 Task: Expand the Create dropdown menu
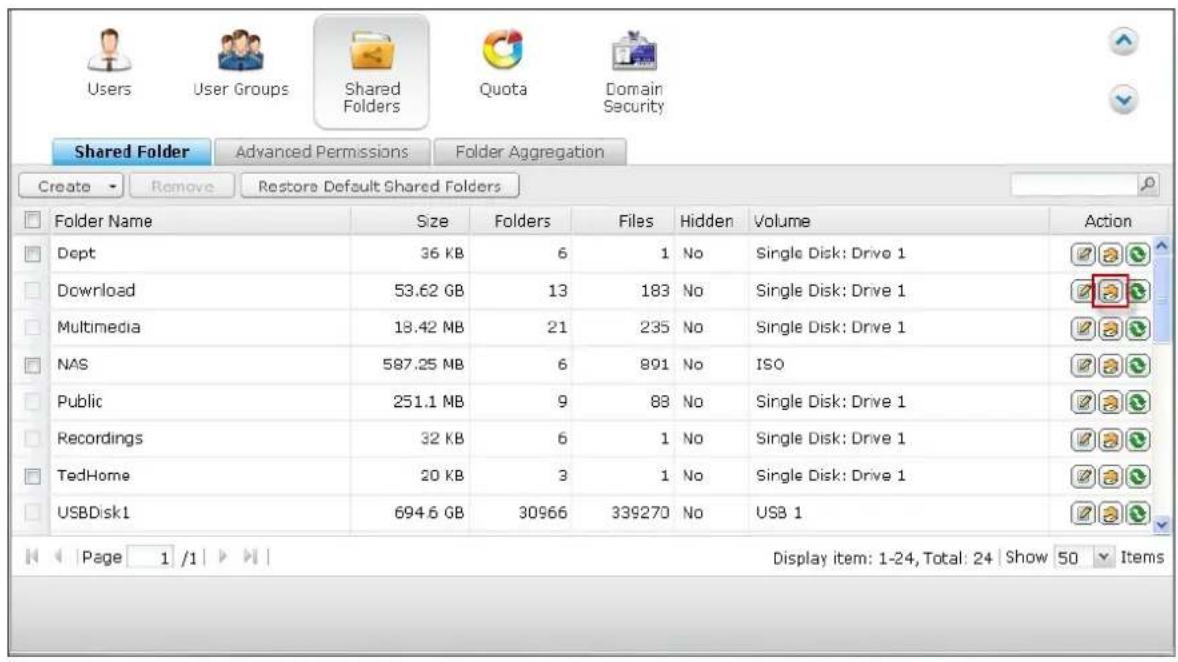71,186
